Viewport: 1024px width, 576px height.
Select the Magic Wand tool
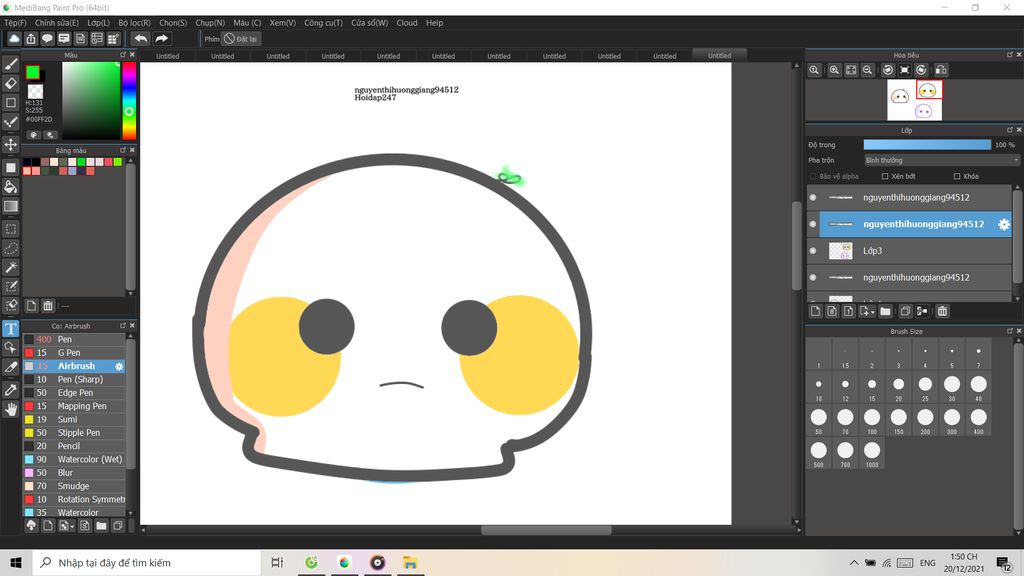click(11, 267)
